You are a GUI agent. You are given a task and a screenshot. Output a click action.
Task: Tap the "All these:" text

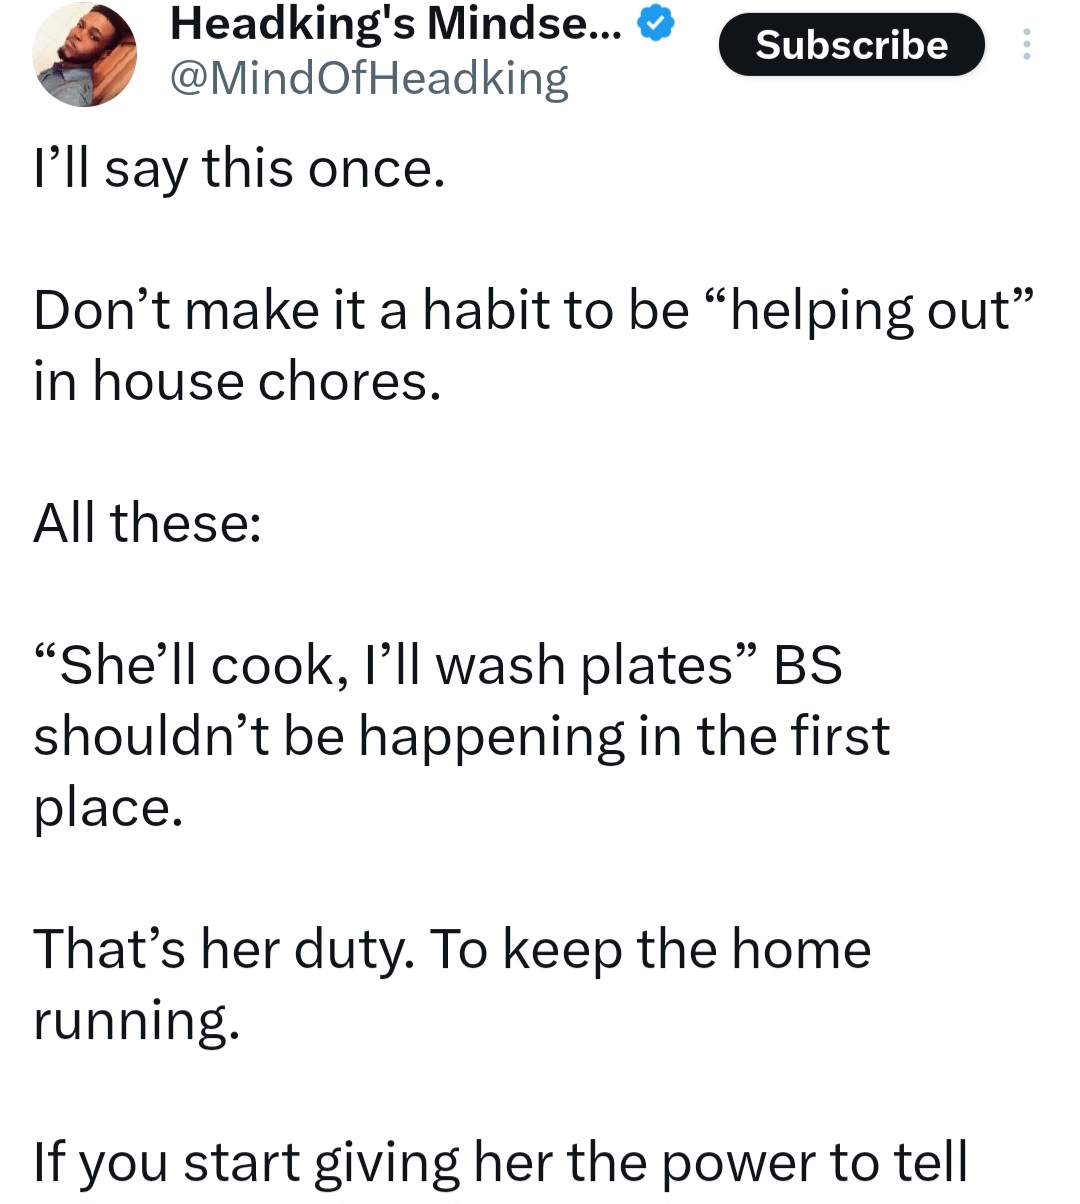click(x=147, y=523)
